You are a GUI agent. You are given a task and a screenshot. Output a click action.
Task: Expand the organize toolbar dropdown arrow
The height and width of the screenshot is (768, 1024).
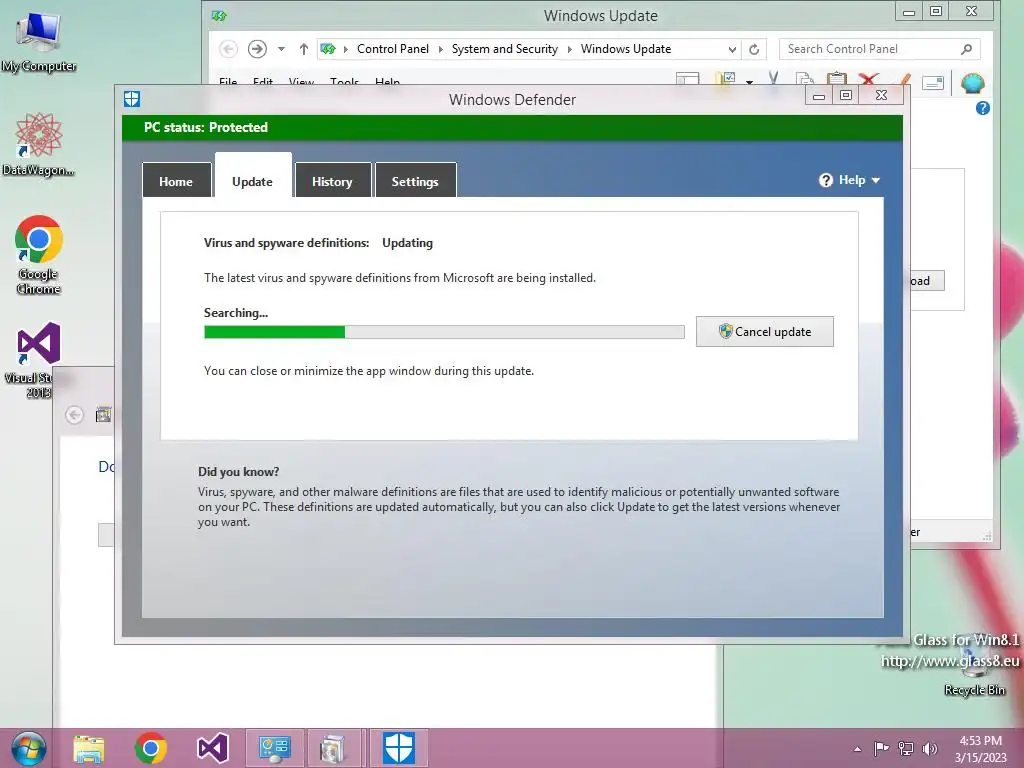[749, 83]
